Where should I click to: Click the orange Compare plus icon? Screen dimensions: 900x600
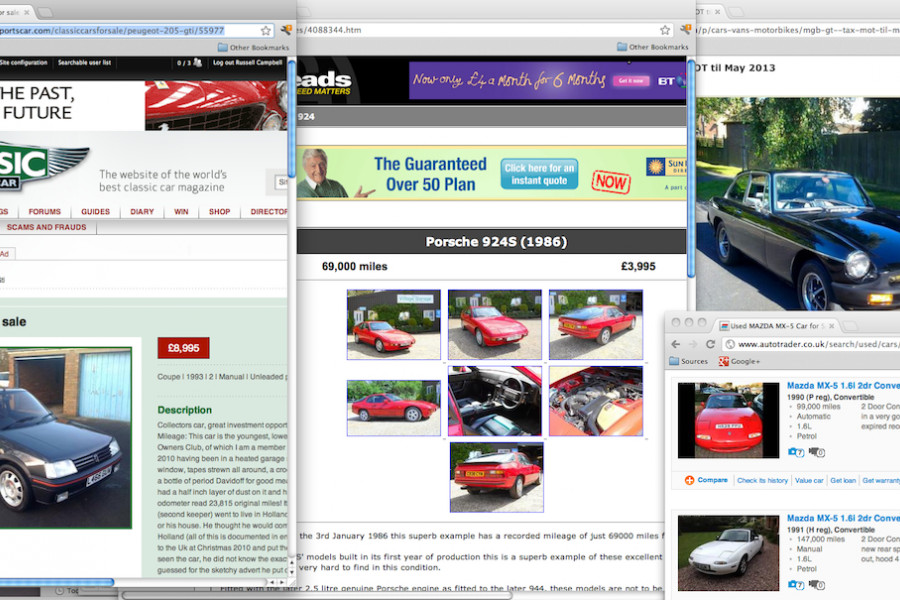(689, 480)
